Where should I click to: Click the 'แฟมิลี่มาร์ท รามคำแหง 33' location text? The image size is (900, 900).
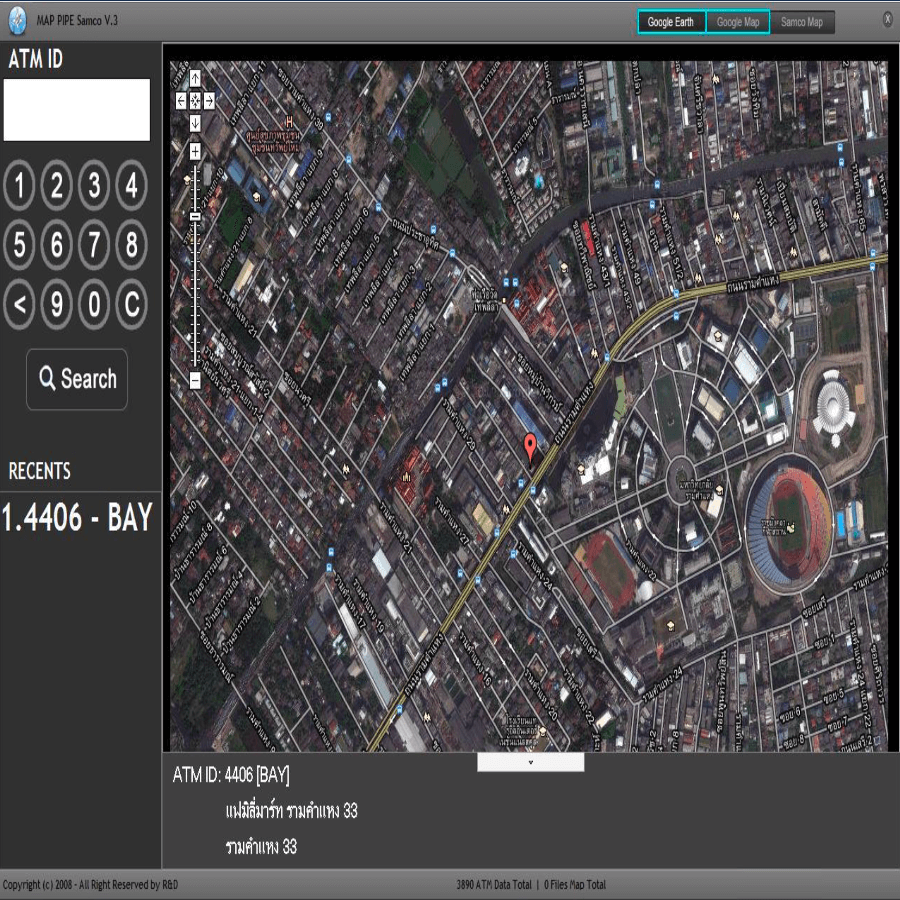pos(292,810)
